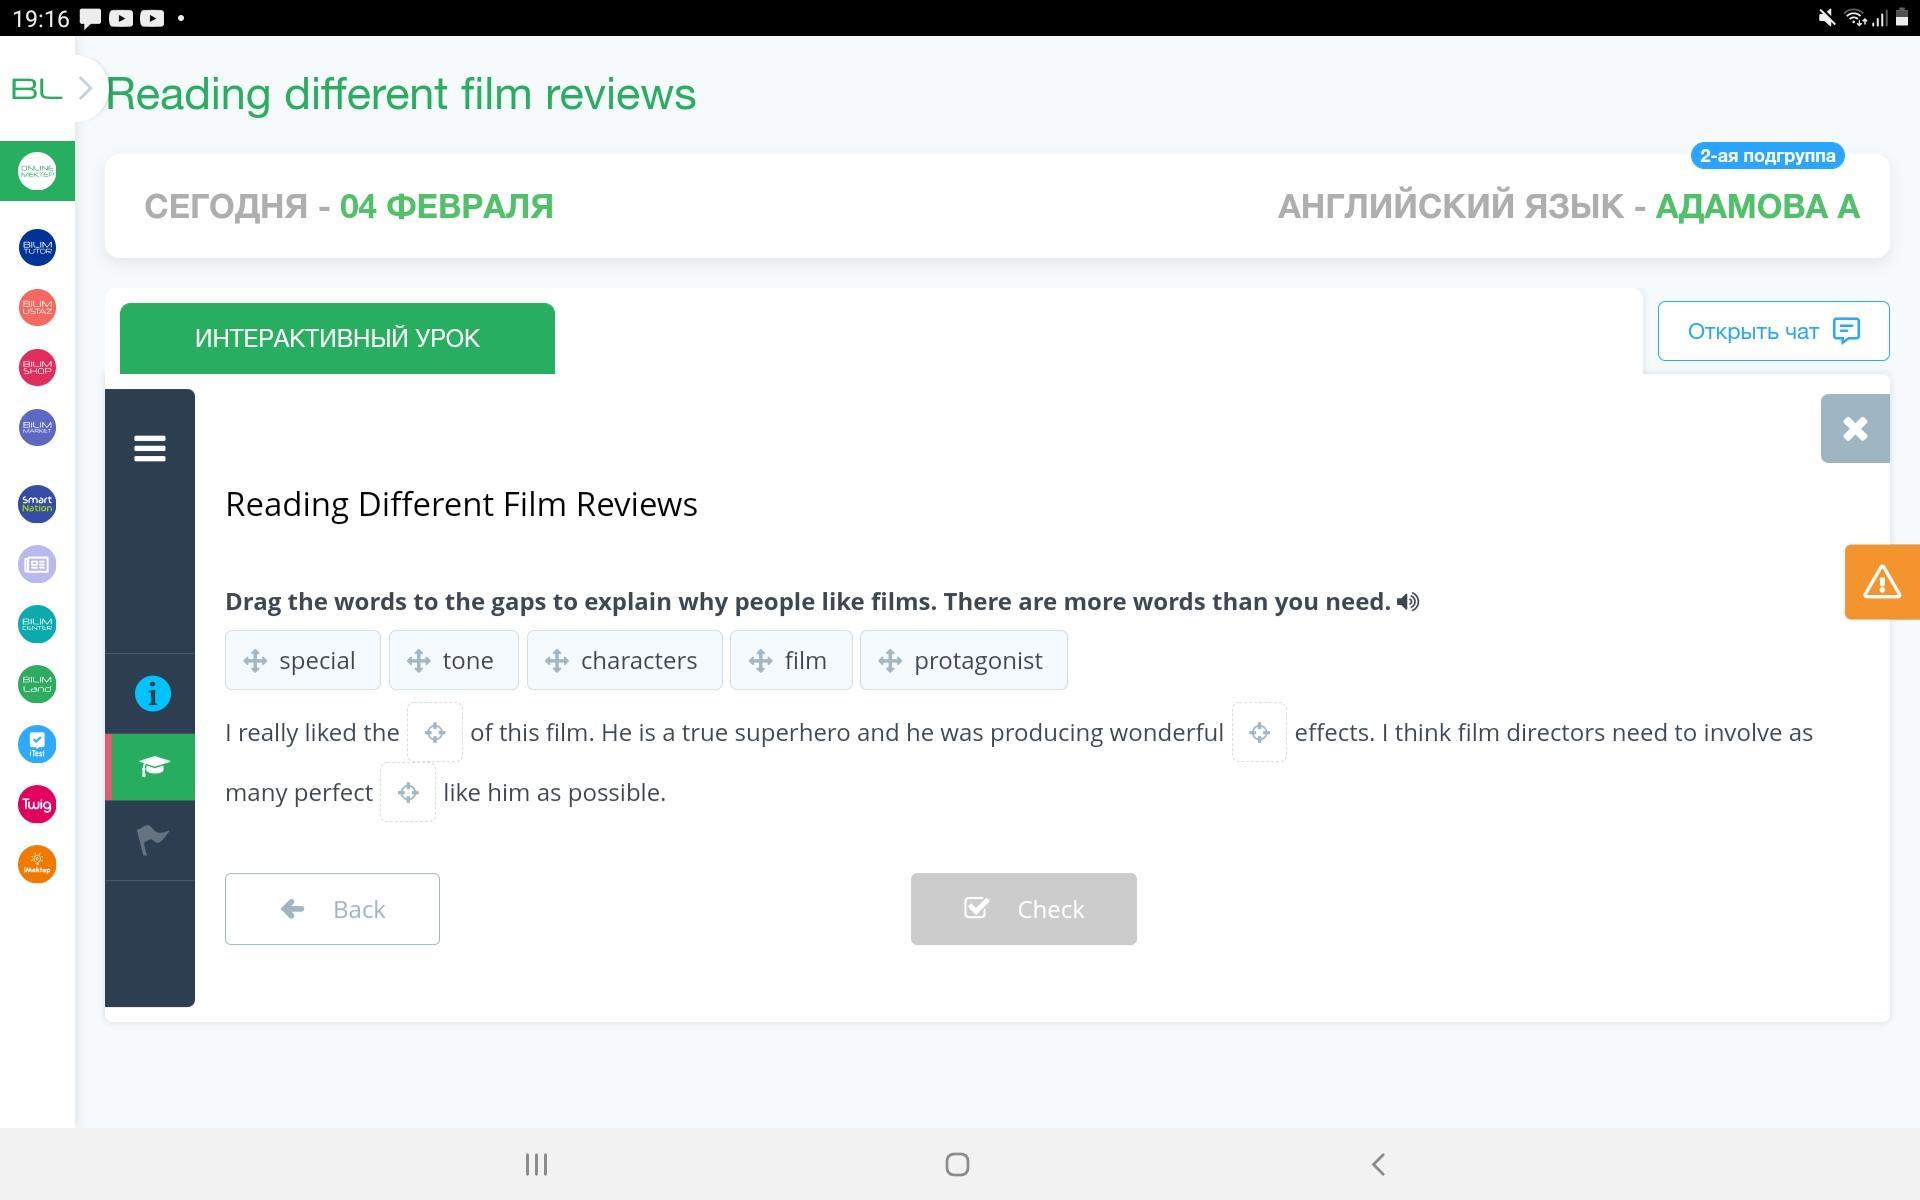This screenshot has height=1200, width=1920.
Task: Open Bilim Land sidebar icon
Action: pyautogui.click(x=37, y=685)
